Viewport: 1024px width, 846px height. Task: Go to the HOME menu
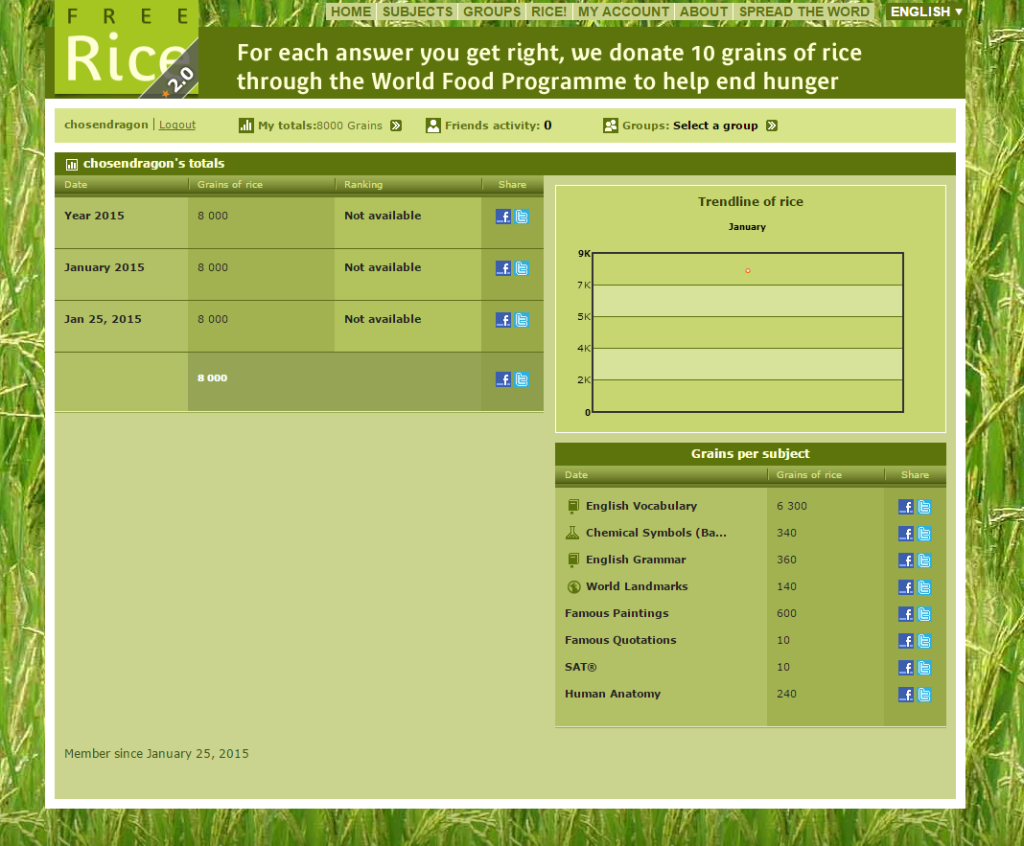click(x=351, y=12)
